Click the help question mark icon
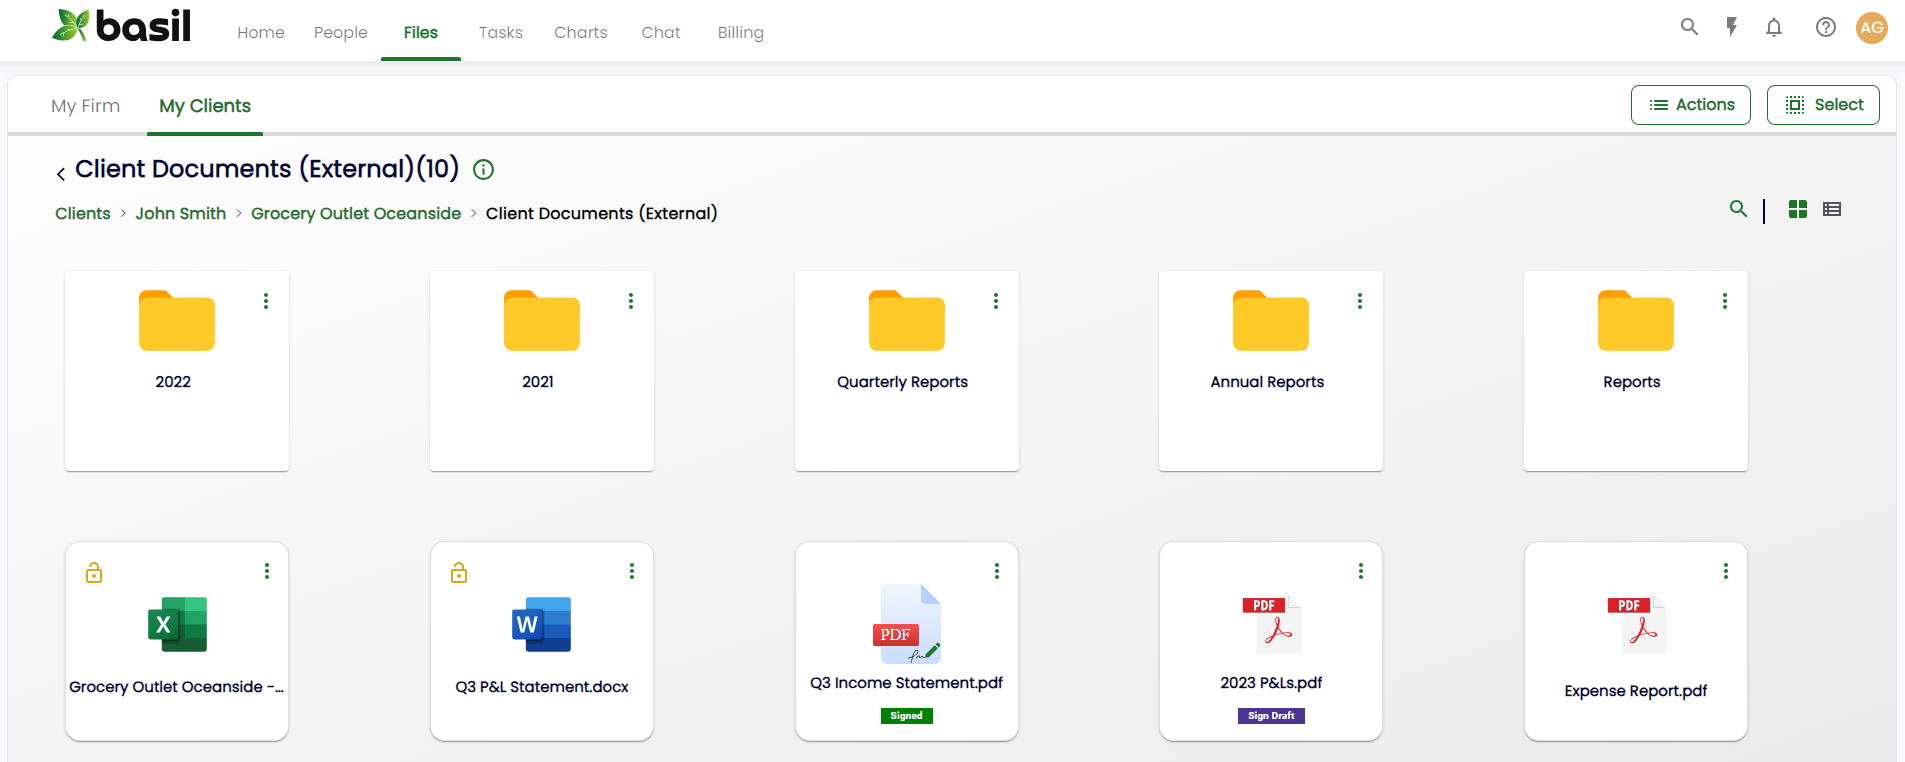This screenshot has height=762, width=1905. [1825, 27]
